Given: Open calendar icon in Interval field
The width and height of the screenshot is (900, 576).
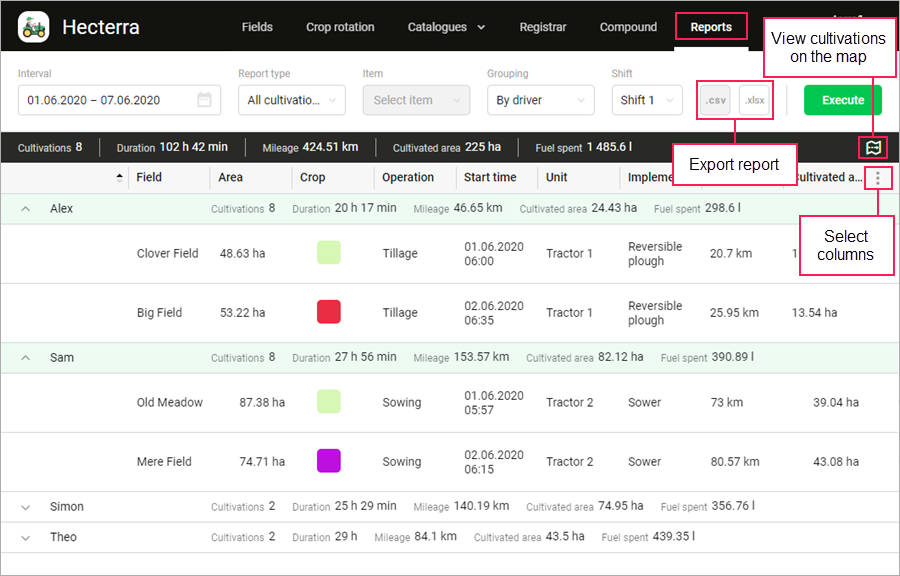Looking at the screenshot, I should point(204,100).
